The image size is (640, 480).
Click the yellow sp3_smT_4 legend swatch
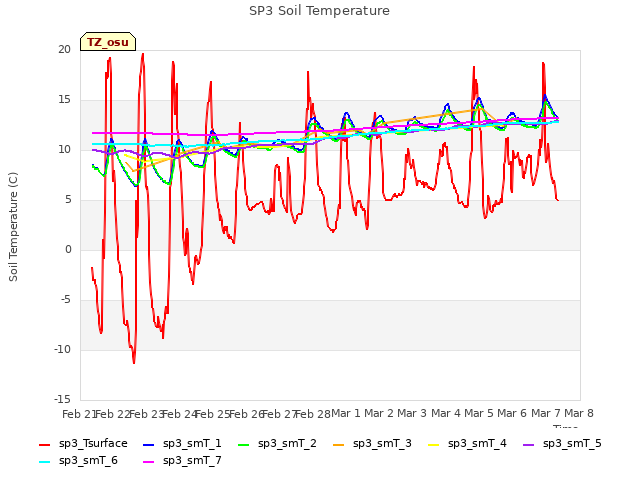433,444
